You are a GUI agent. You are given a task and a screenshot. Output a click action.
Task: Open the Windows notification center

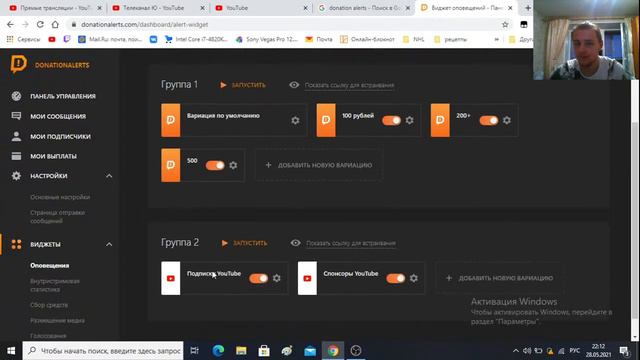624,351
